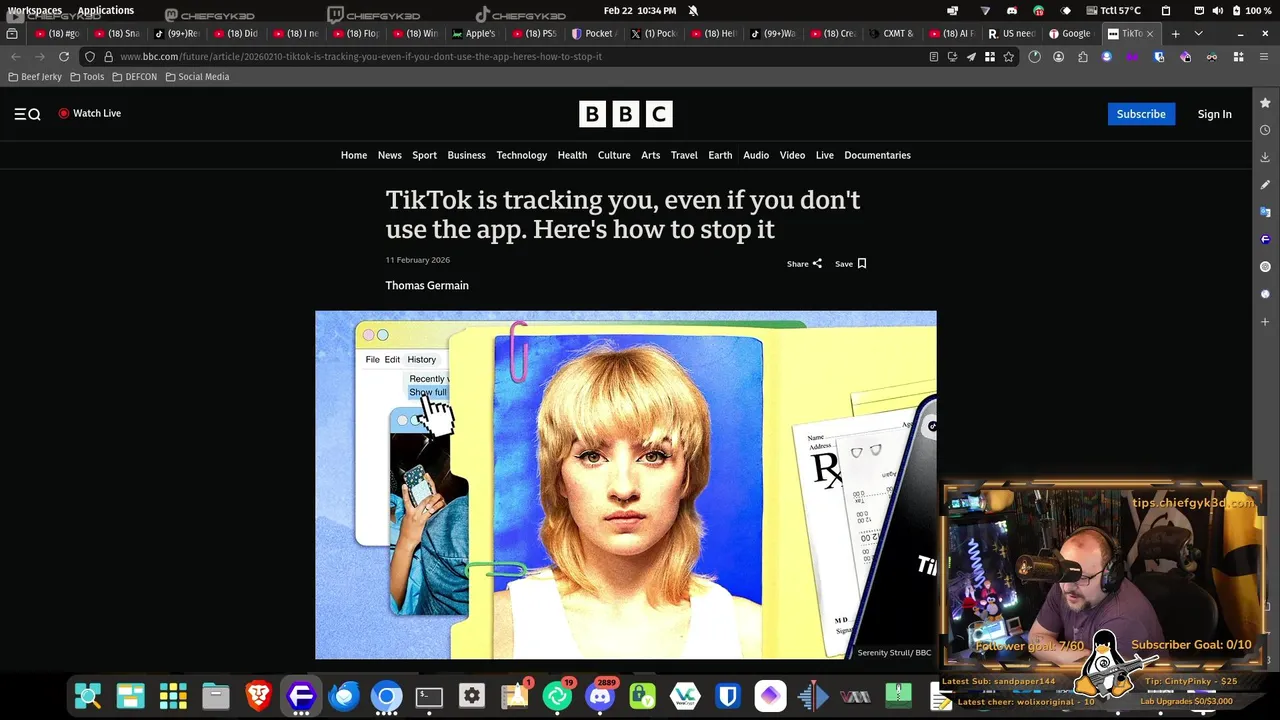Open the BBC hamburger search menu

[27, 114]
